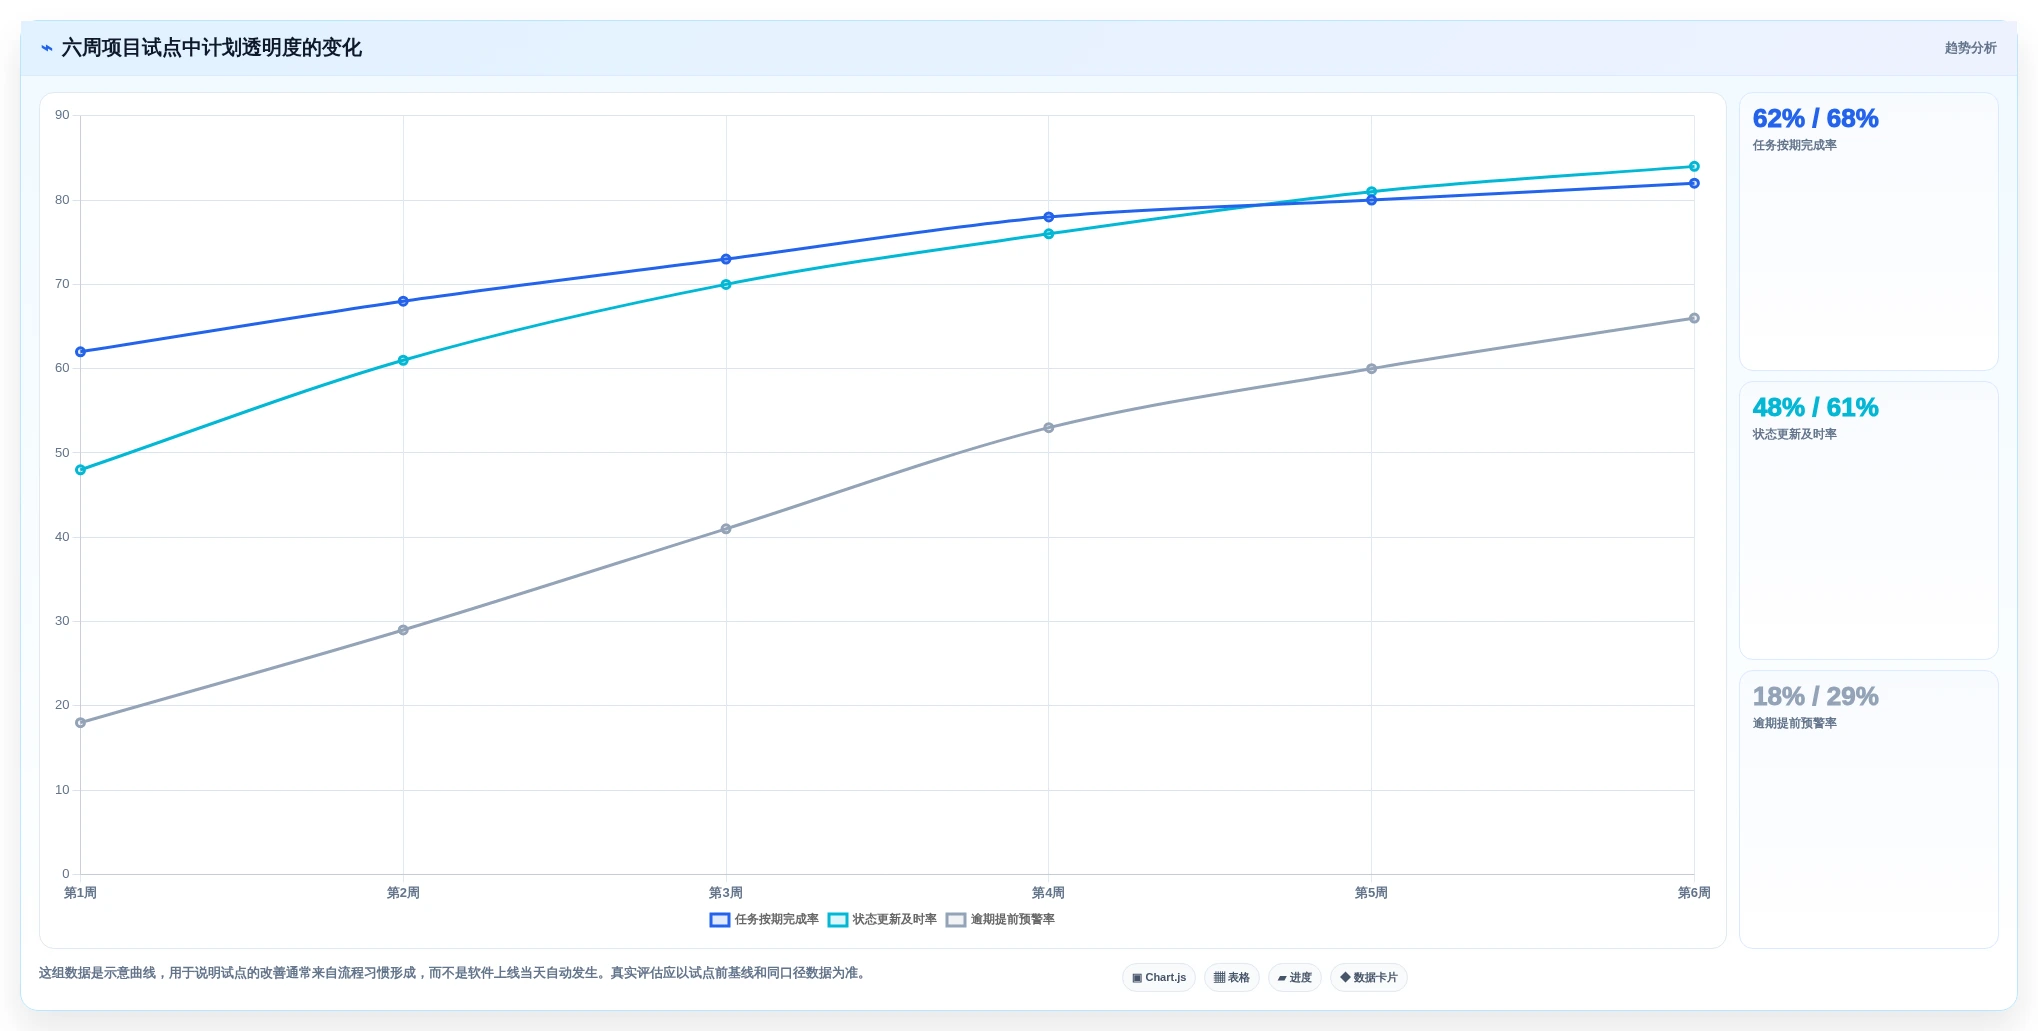Image resolution: width=2038 pixels, height=1031 pixels.
Task: Click the Chart.js tag chip
Action: [1158, 978]
